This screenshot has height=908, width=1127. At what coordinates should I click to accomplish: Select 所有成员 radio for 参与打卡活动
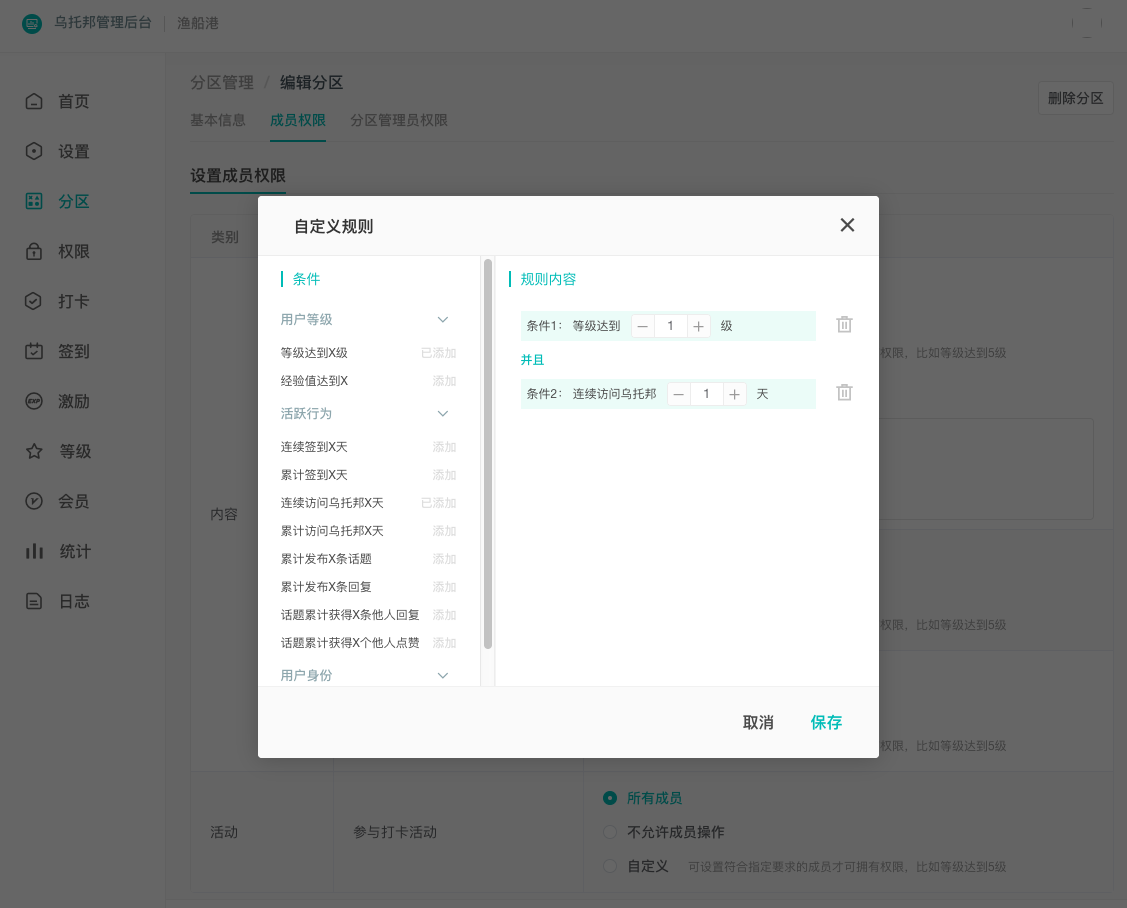click(610, 798)
